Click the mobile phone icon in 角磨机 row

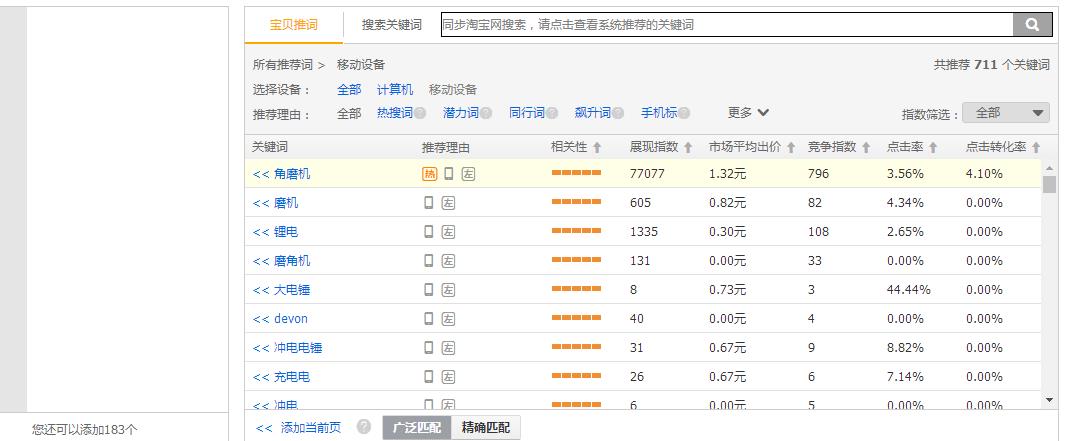click(x=448, y=173)
